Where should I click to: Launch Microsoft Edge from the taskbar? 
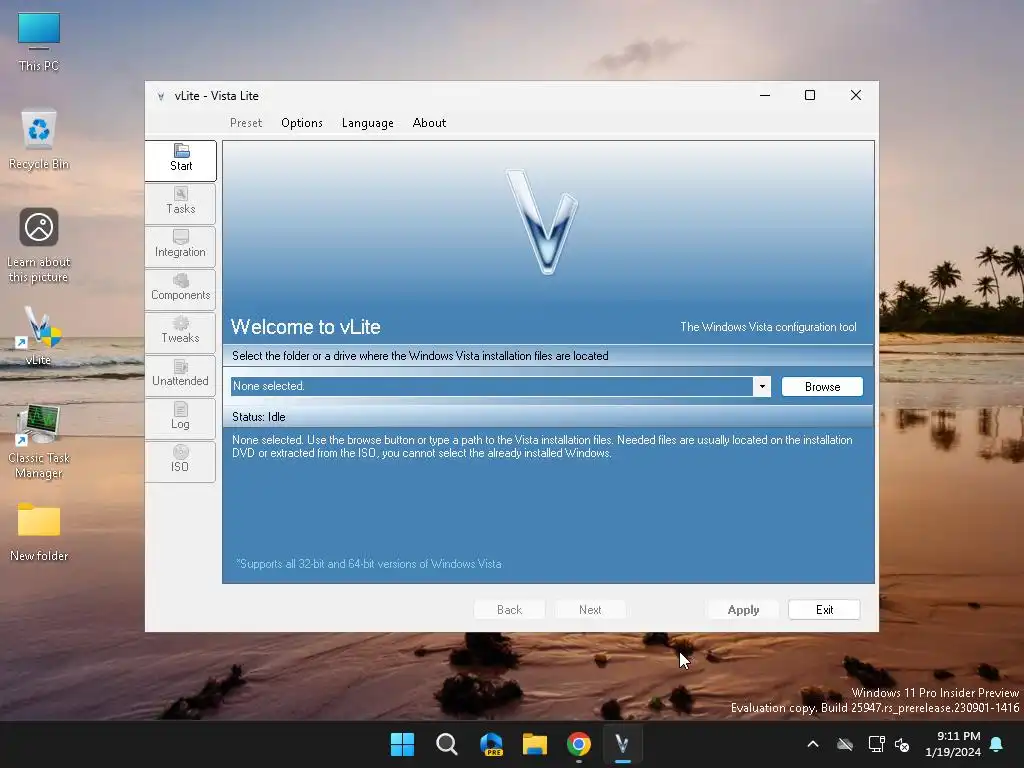491,744
